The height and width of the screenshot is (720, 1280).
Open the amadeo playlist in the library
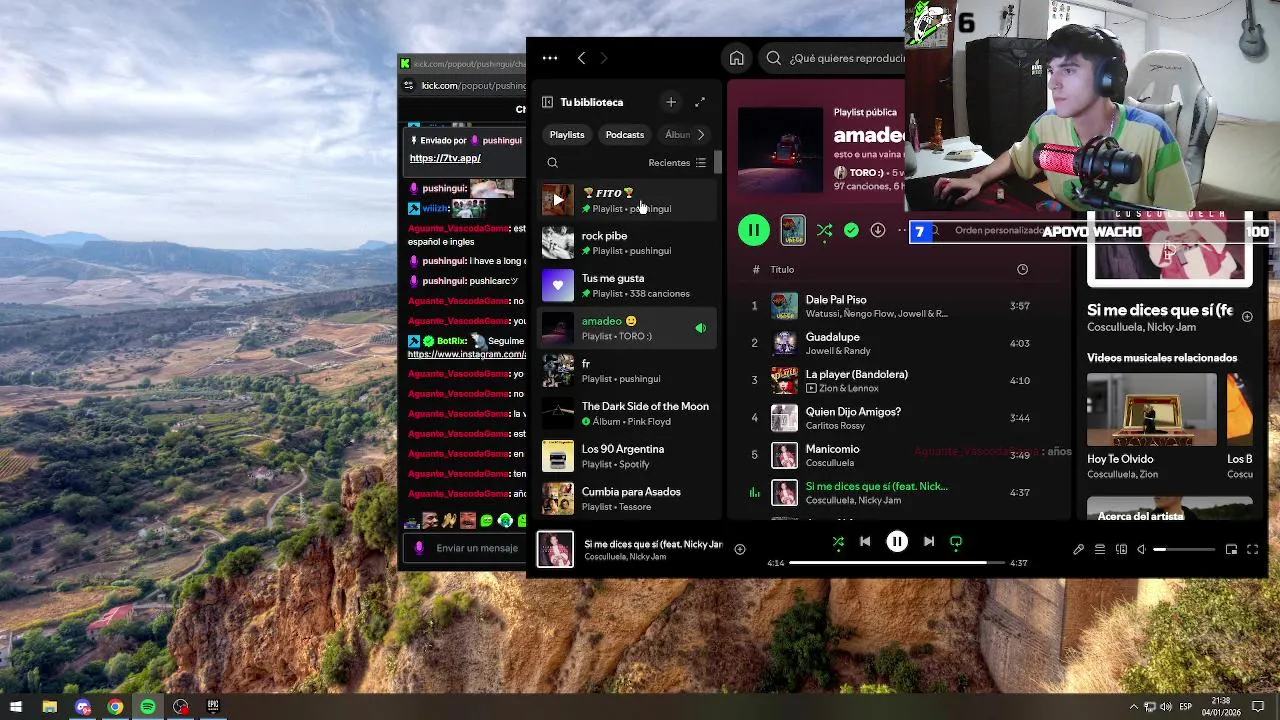click(x=628, y=328)
